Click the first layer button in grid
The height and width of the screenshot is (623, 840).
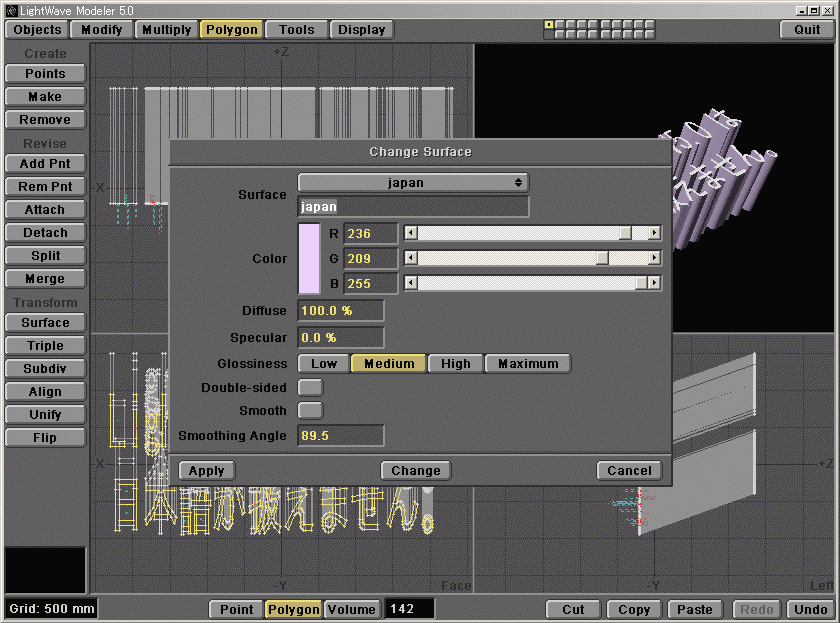pos(549,24)
